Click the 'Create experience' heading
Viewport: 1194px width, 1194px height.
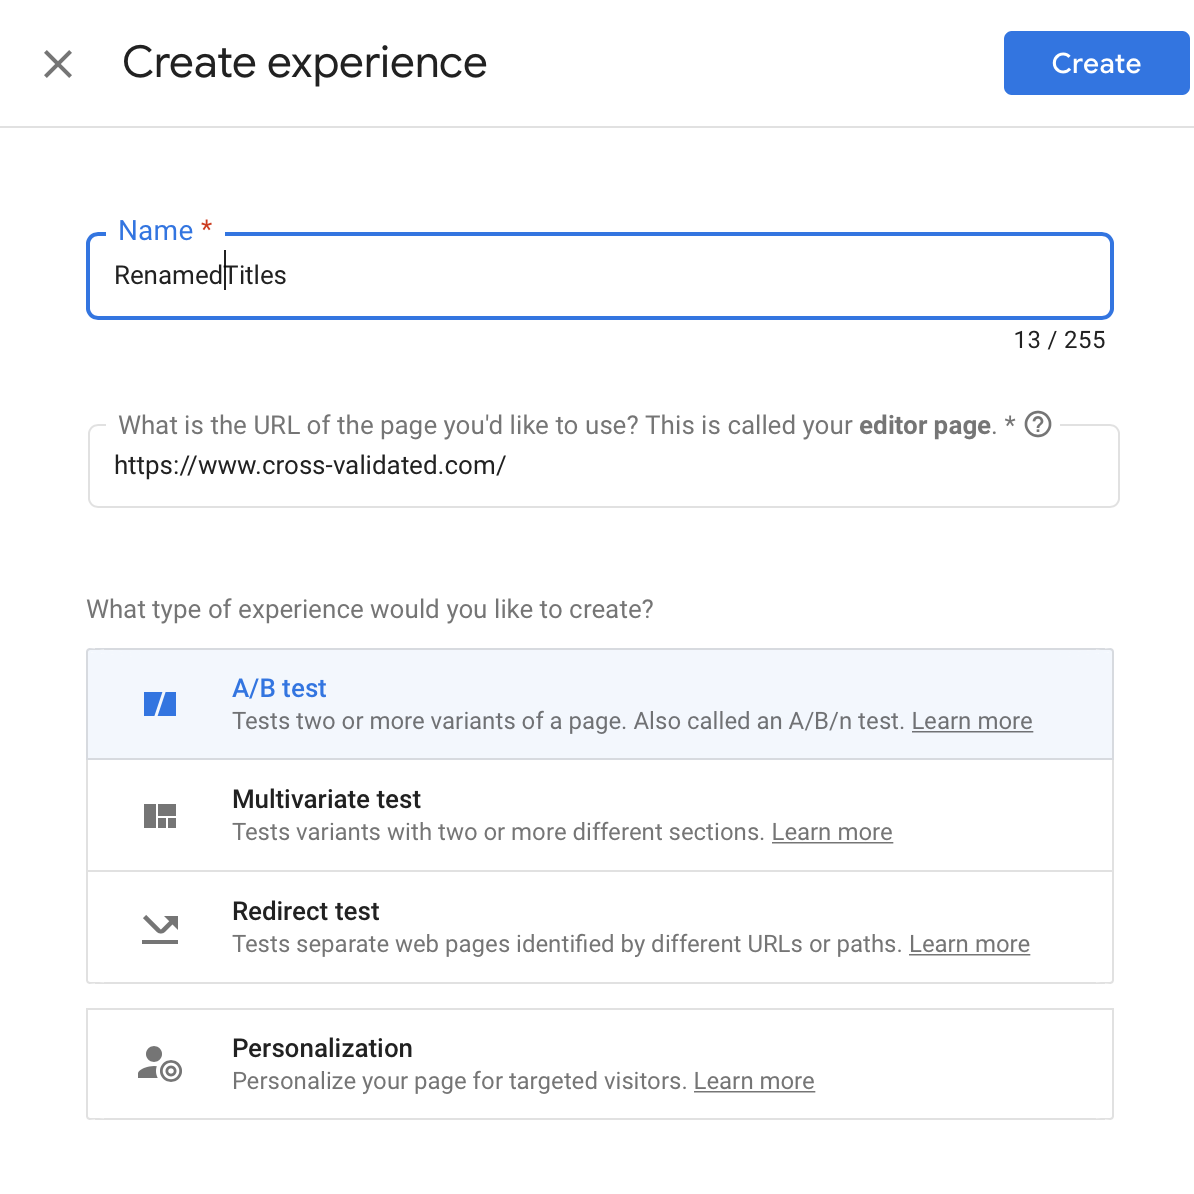coord(305,62)
